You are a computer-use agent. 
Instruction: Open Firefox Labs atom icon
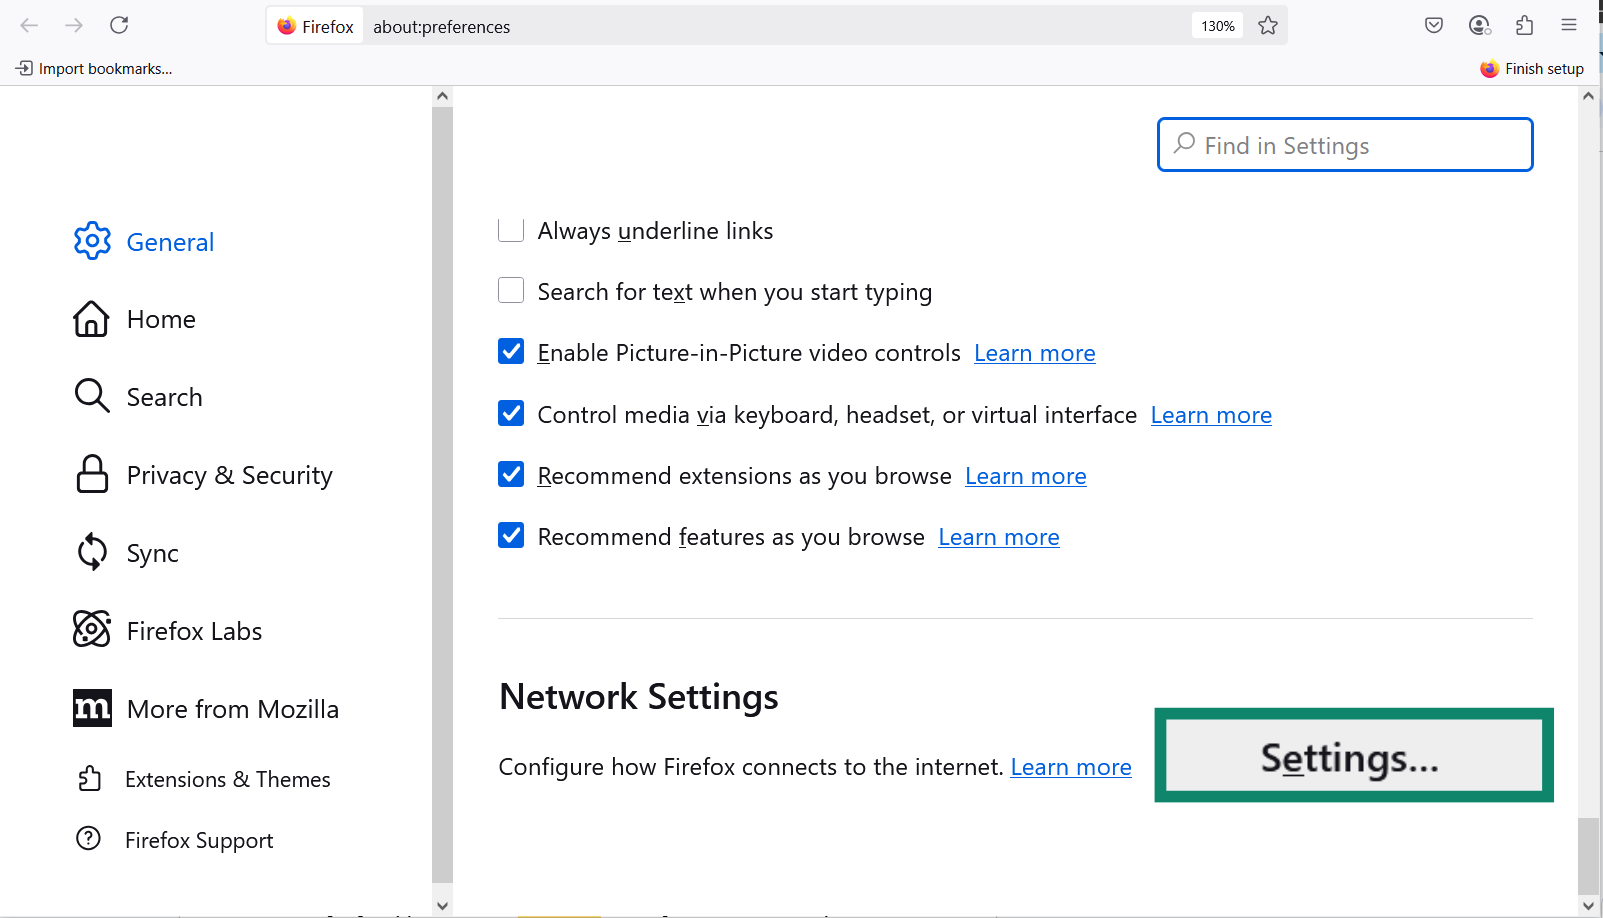pos(91,630)
